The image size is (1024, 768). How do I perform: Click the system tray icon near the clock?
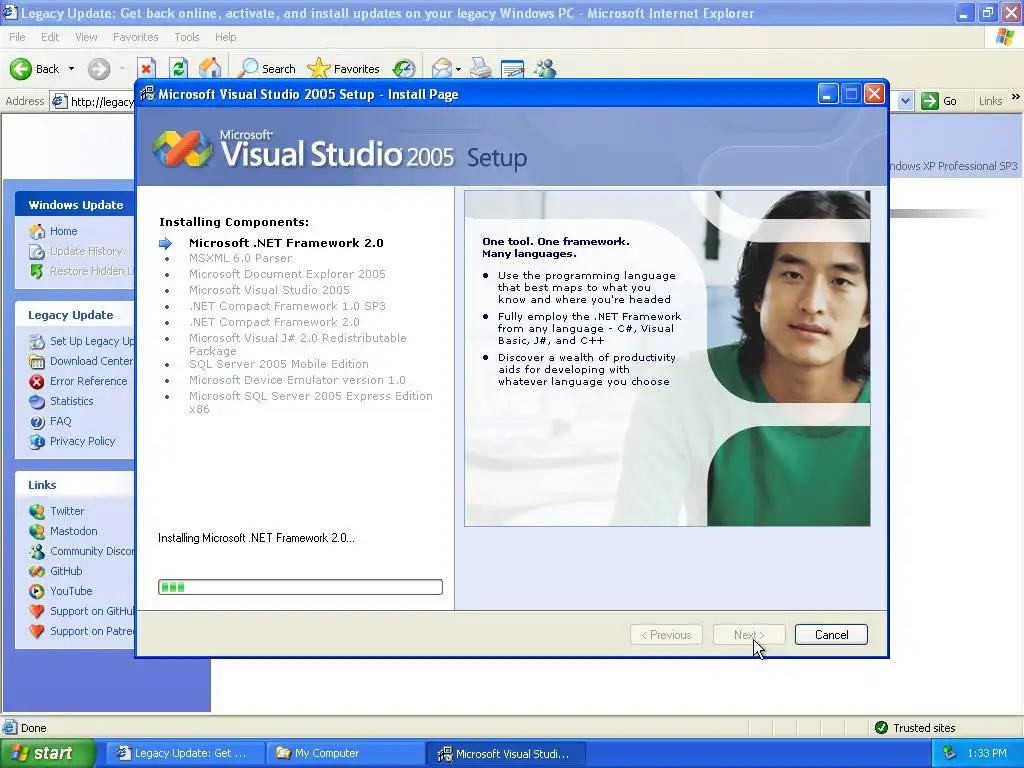pos(949,754)
